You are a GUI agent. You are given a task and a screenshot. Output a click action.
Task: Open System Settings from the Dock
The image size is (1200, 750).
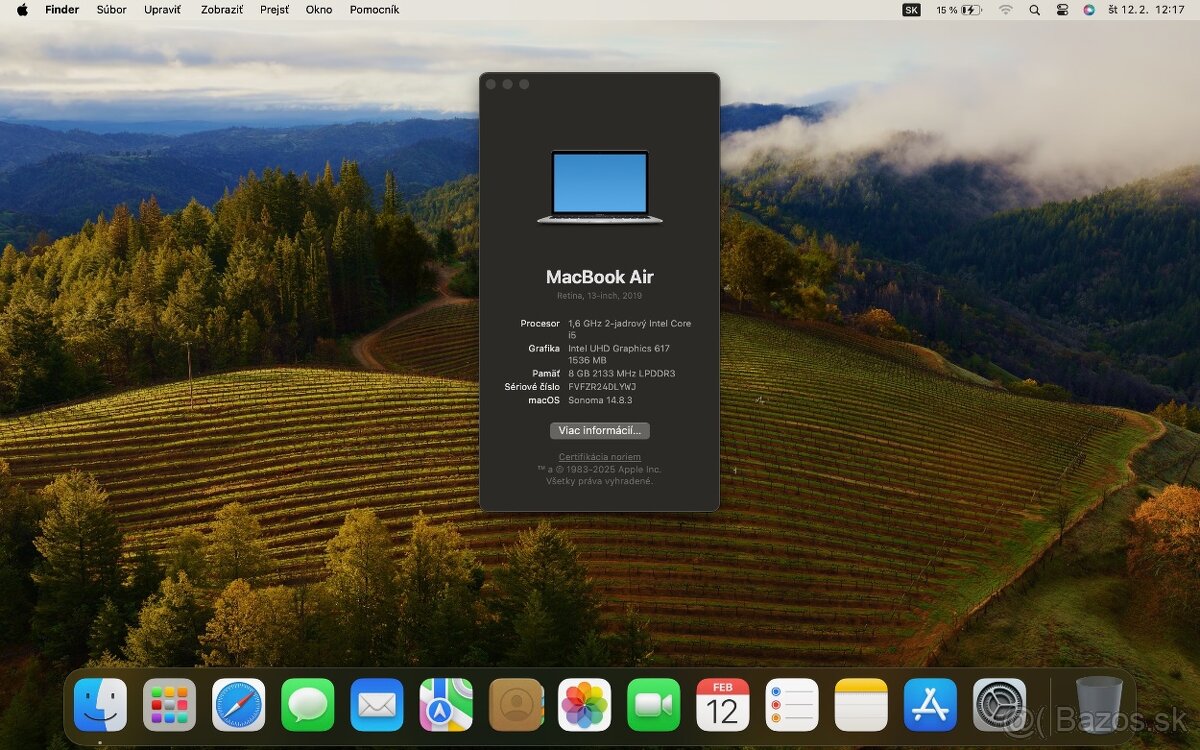999,705
